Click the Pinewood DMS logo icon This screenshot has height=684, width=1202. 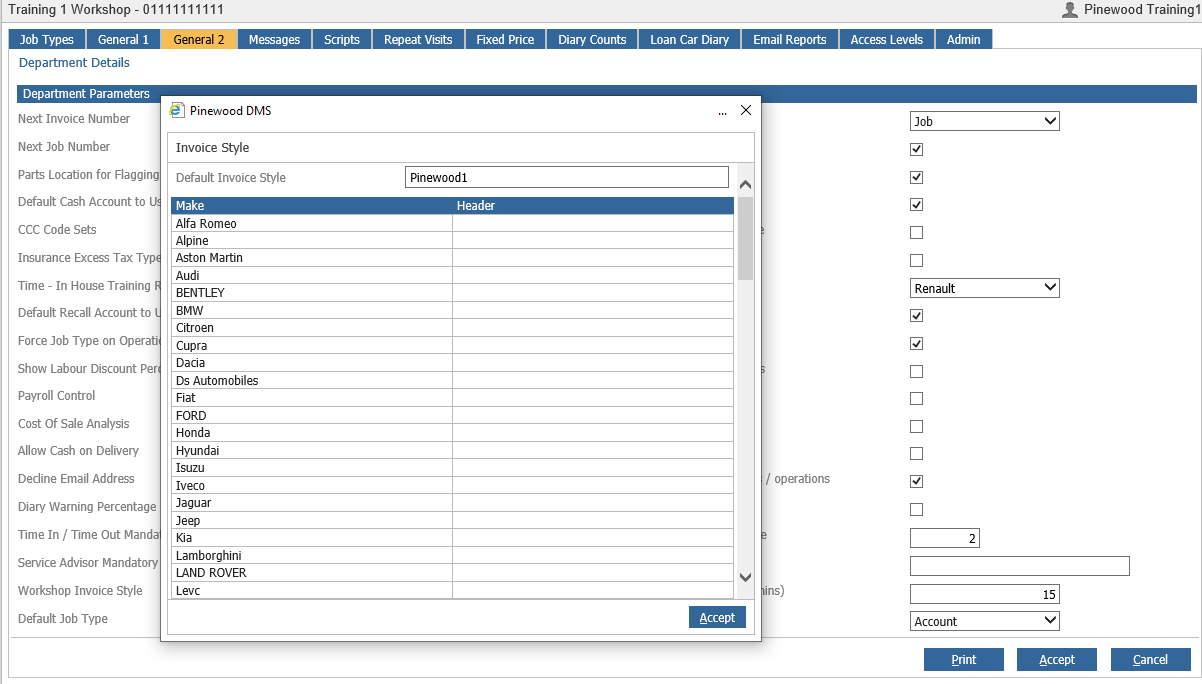click(178, 110)
